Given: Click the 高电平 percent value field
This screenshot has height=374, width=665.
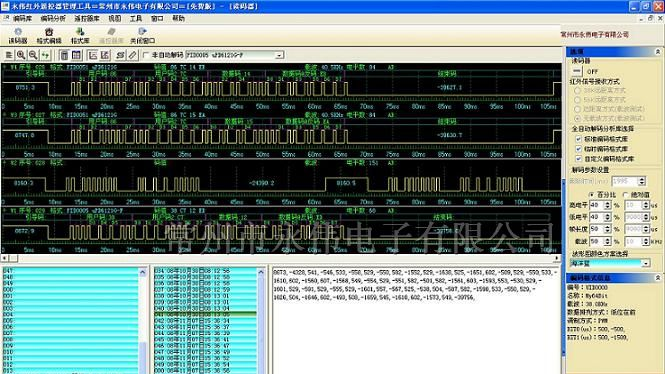Looking at the screenshot, I should click(x=597, y=205).
